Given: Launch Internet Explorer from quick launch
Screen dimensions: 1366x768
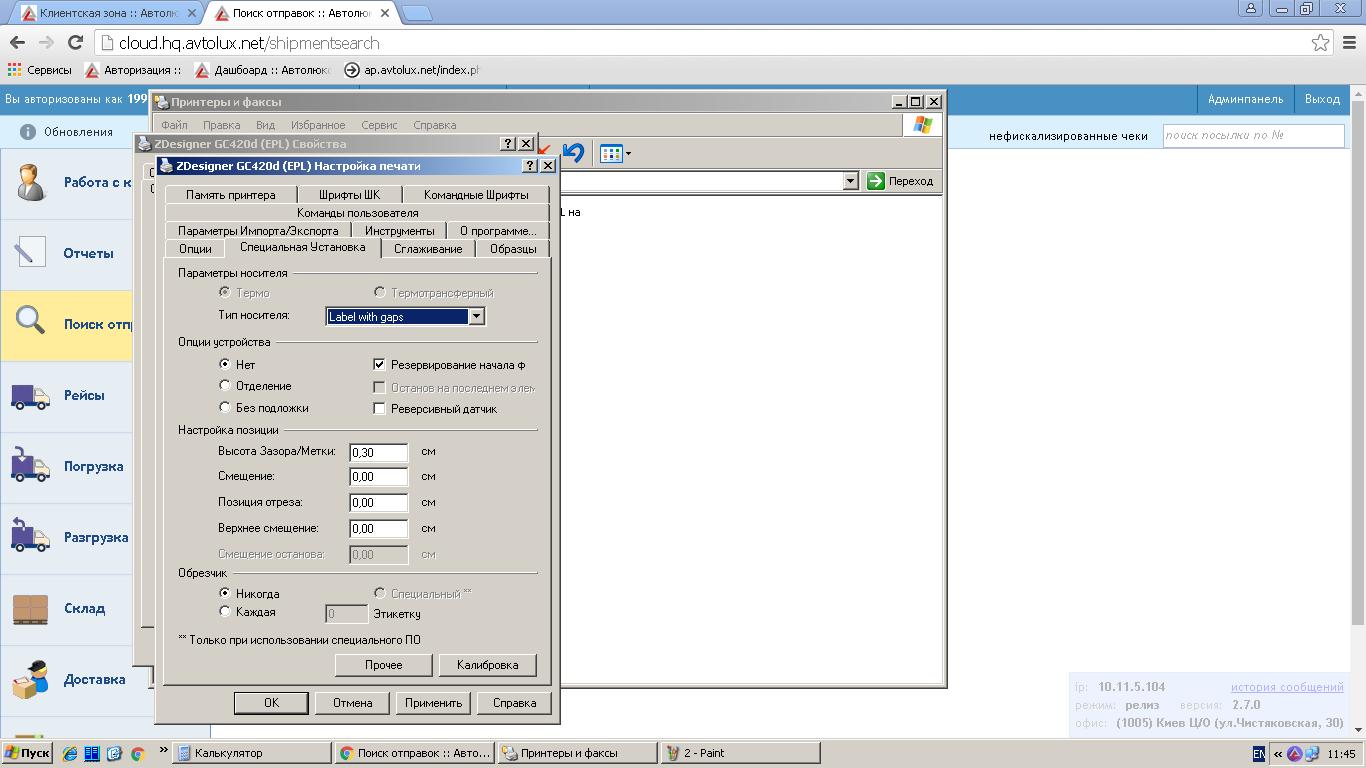Looking at the screenshot, I should click(70, 753).
